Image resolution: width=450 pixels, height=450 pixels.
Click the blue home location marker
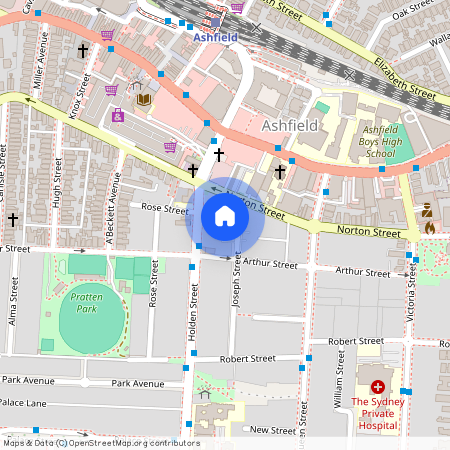pyautogui.click(x=225, y=217)
